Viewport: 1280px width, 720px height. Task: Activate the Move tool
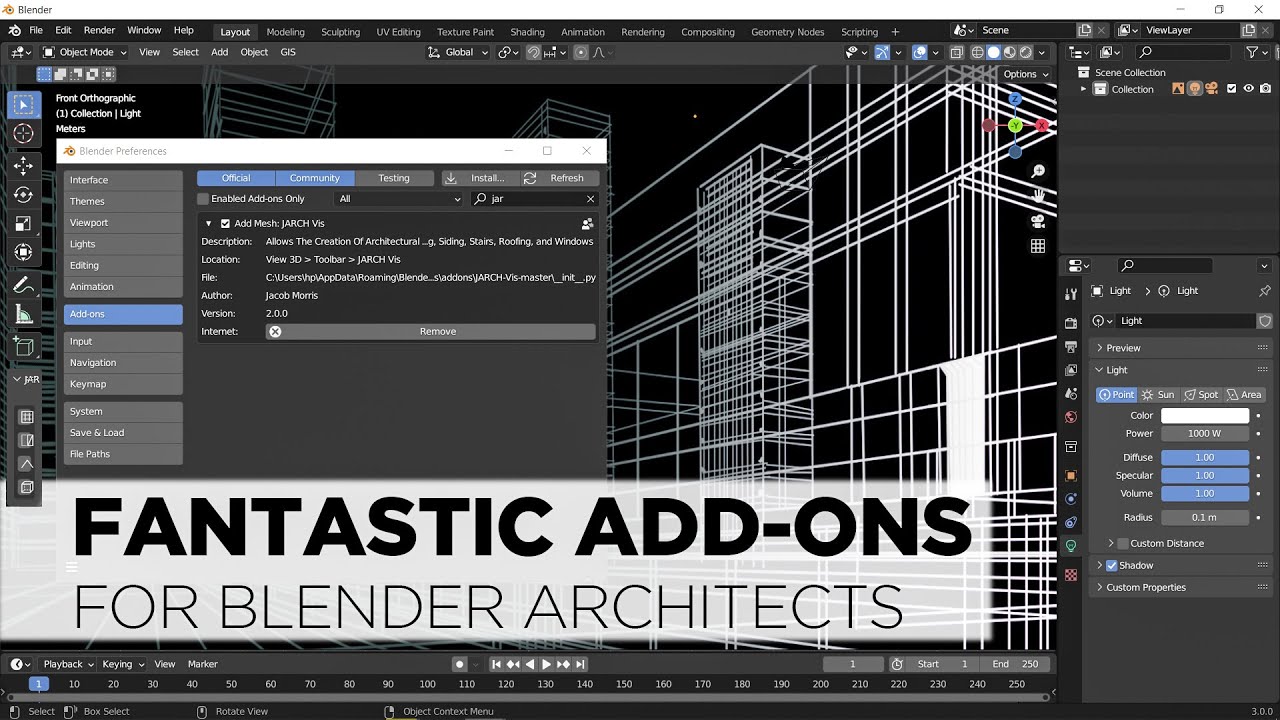point(24,166)
